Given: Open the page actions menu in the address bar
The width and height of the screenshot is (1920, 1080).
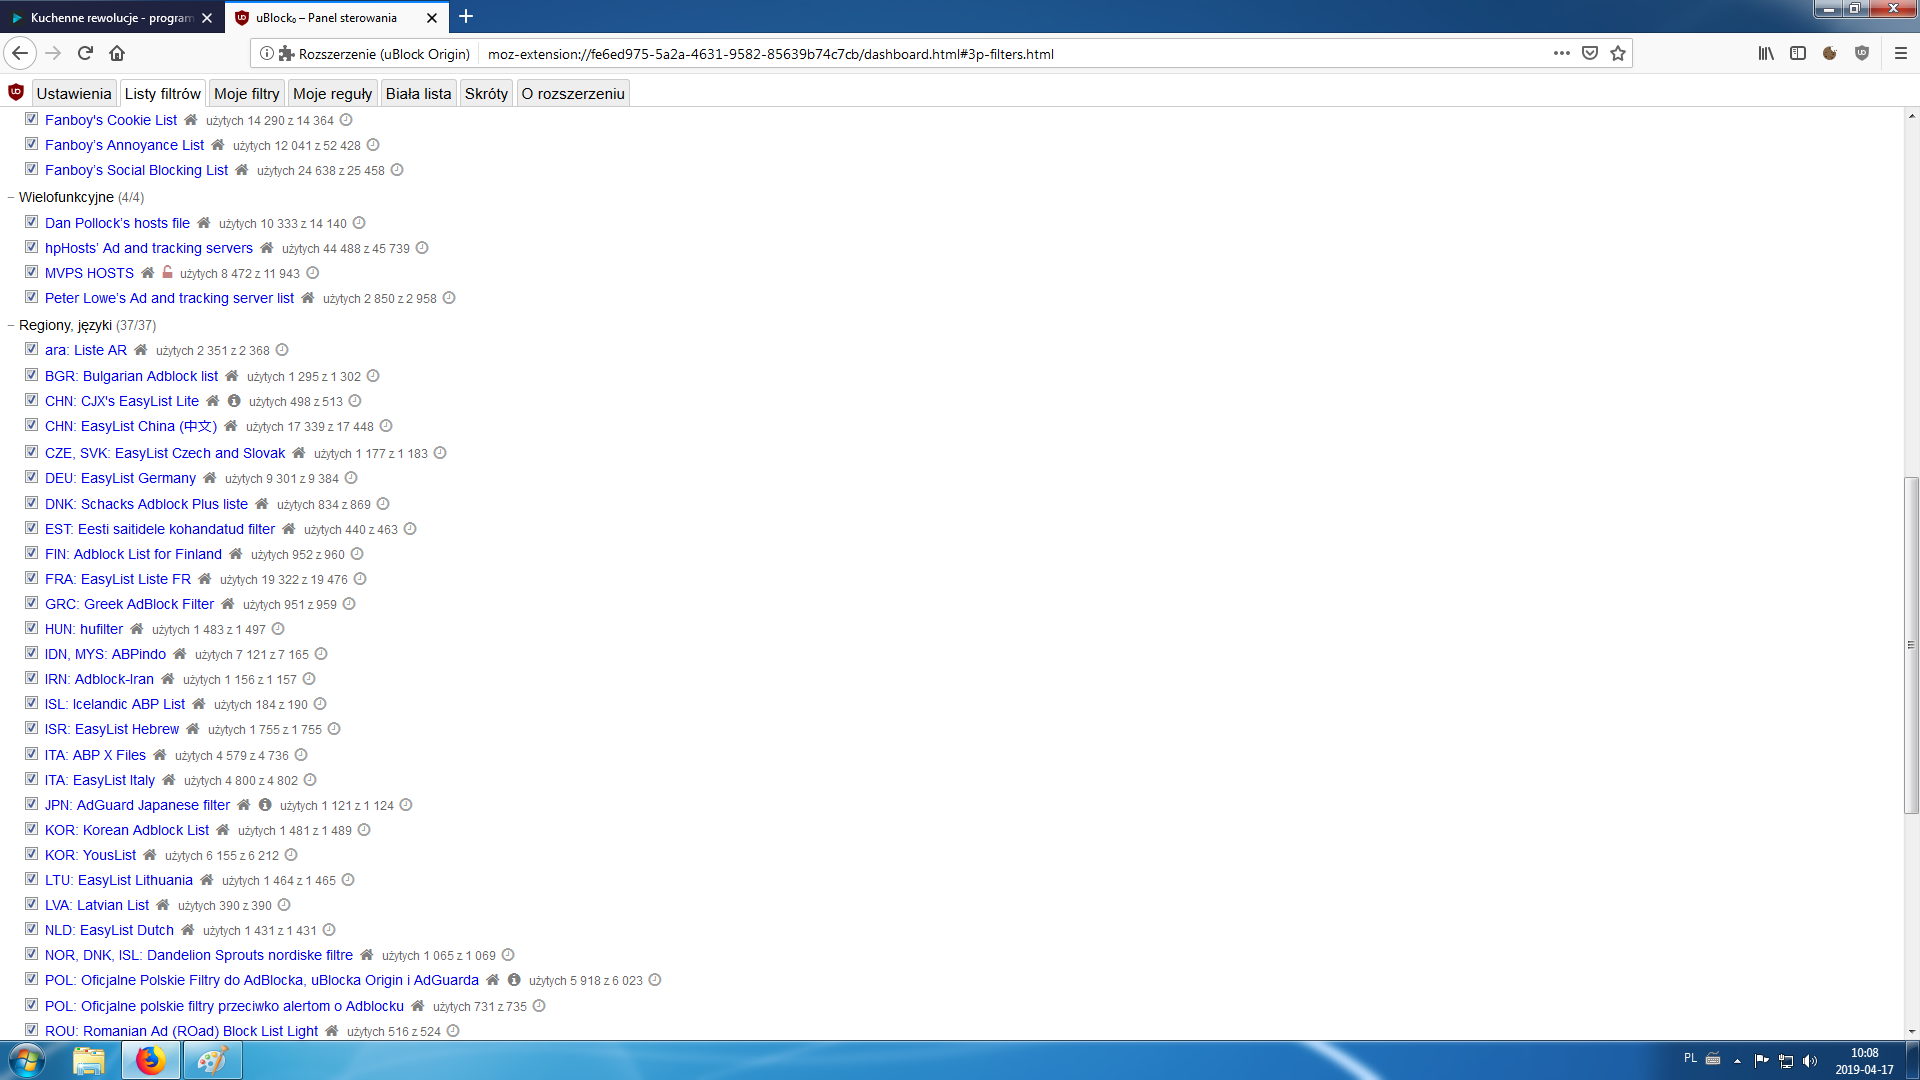Looking at the screenshot, I should tap(1561, 53).
